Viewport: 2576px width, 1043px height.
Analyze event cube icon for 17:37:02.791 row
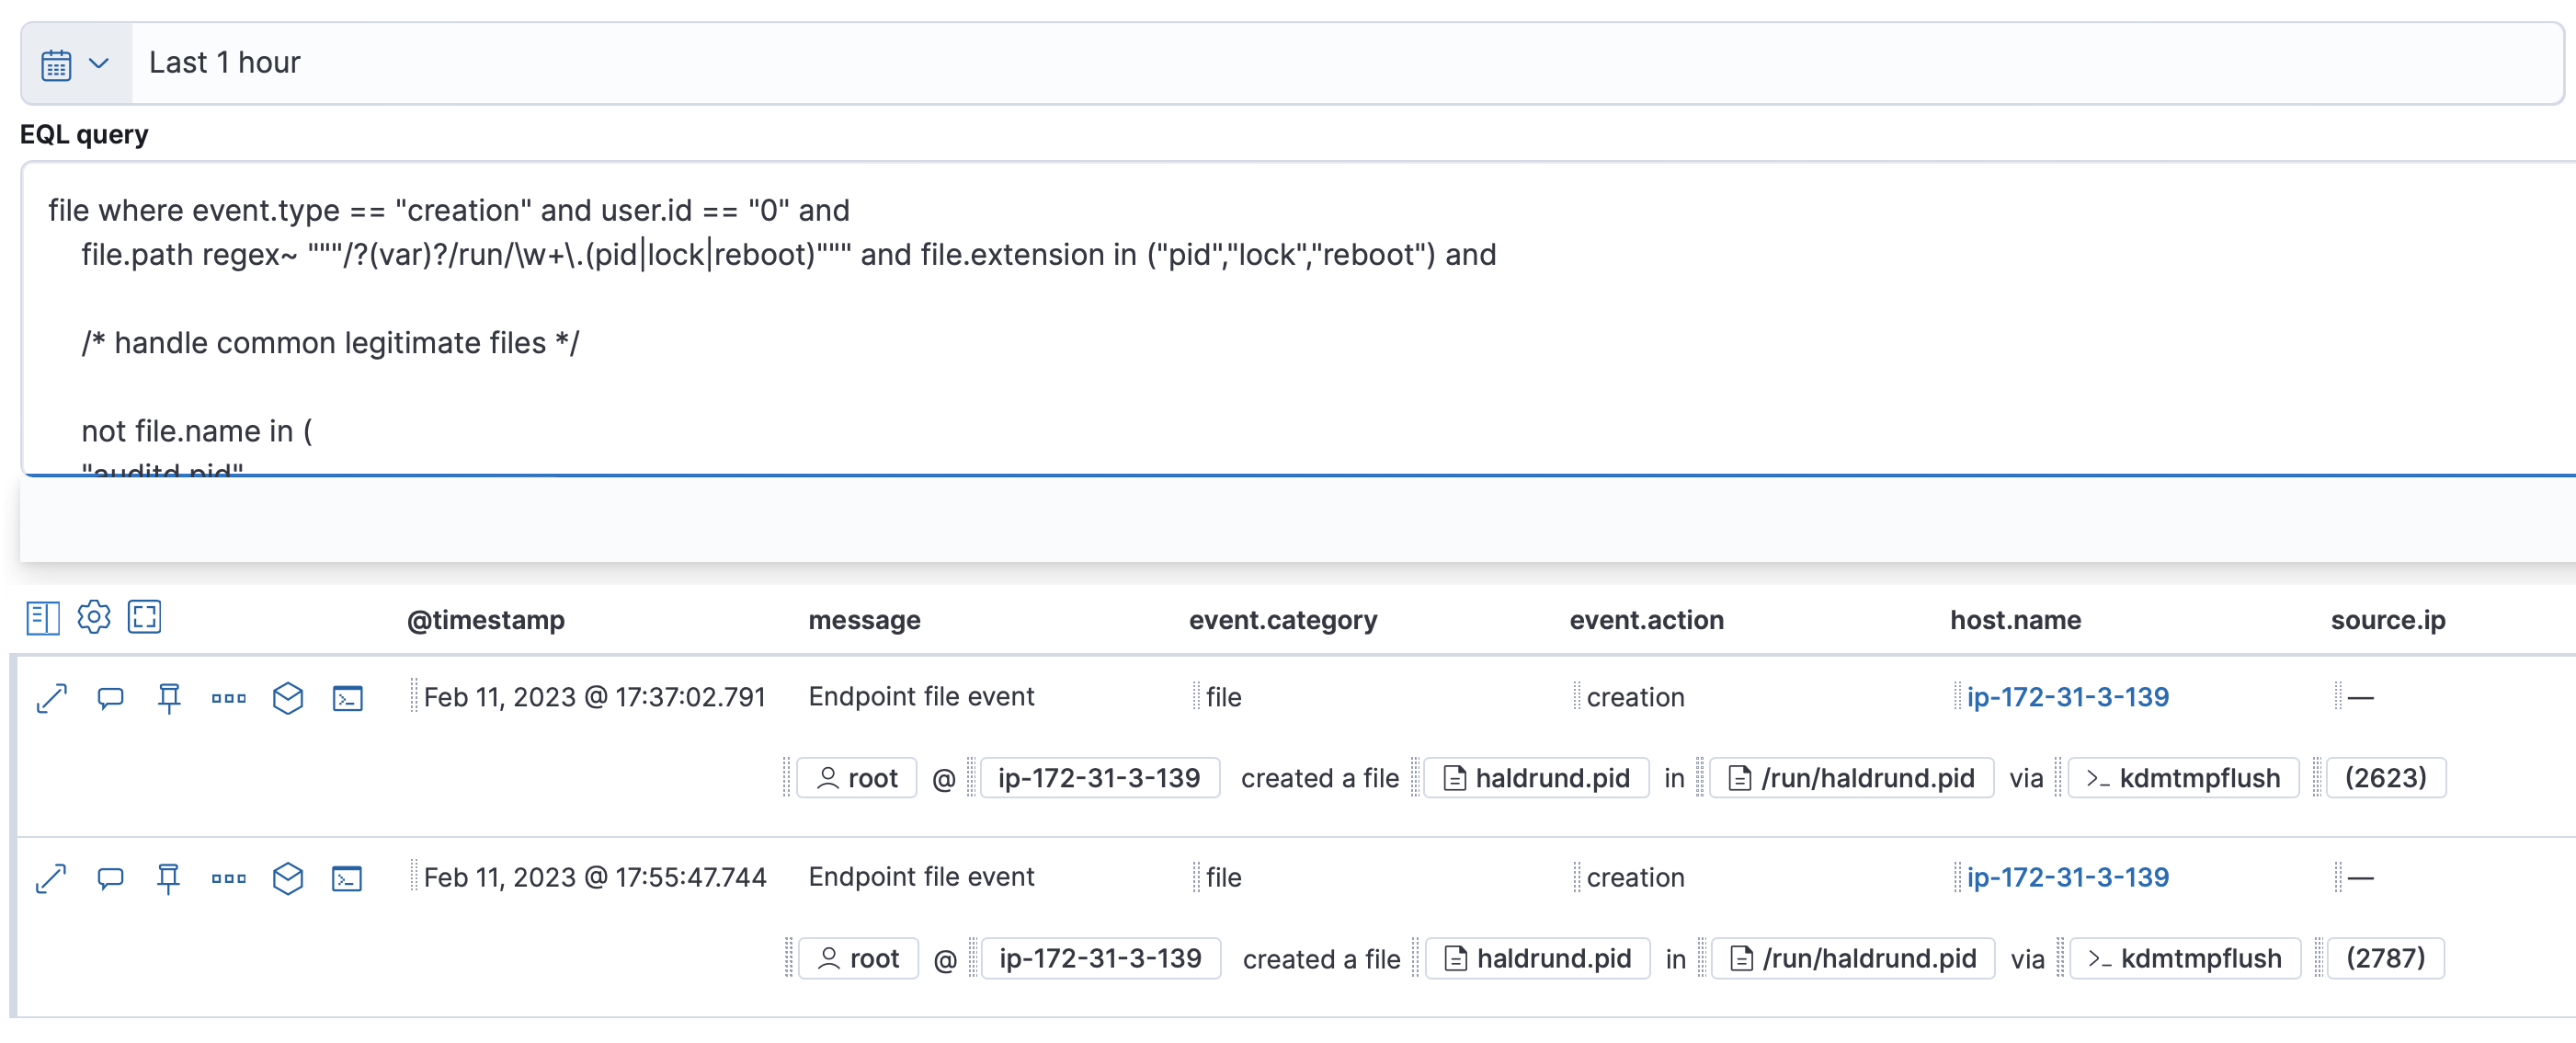pos(288,698)
